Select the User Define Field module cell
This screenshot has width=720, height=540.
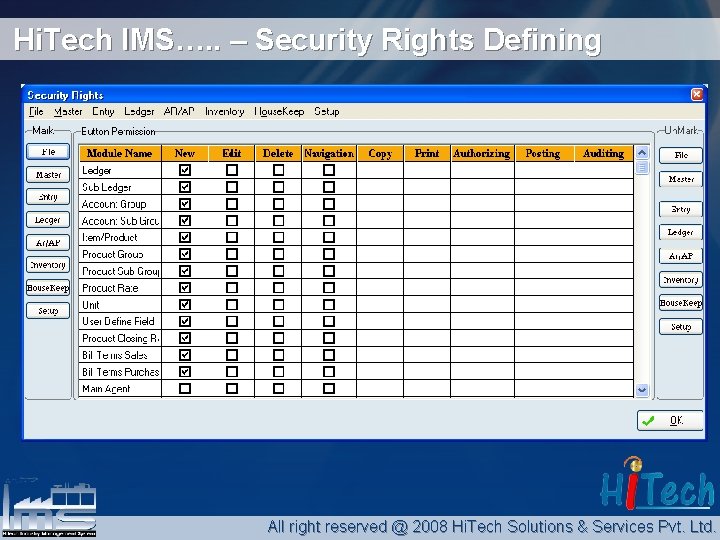[120, 321]
